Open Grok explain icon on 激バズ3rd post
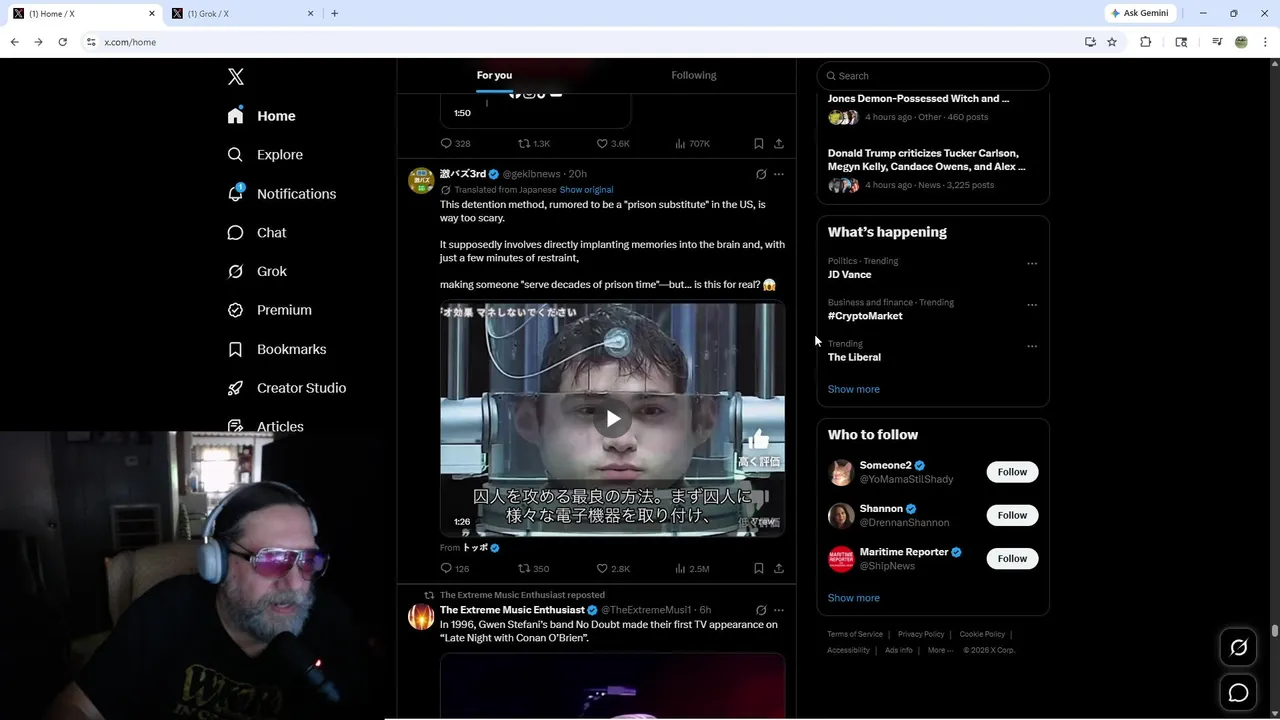Viewport: 1280px width, 720px height. 761,174
